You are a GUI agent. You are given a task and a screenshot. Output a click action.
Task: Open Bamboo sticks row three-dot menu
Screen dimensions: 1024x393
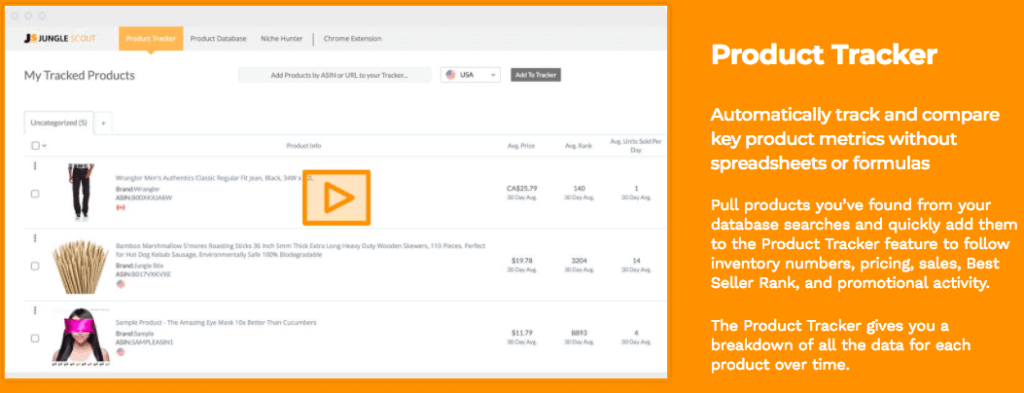coord(35,238)
